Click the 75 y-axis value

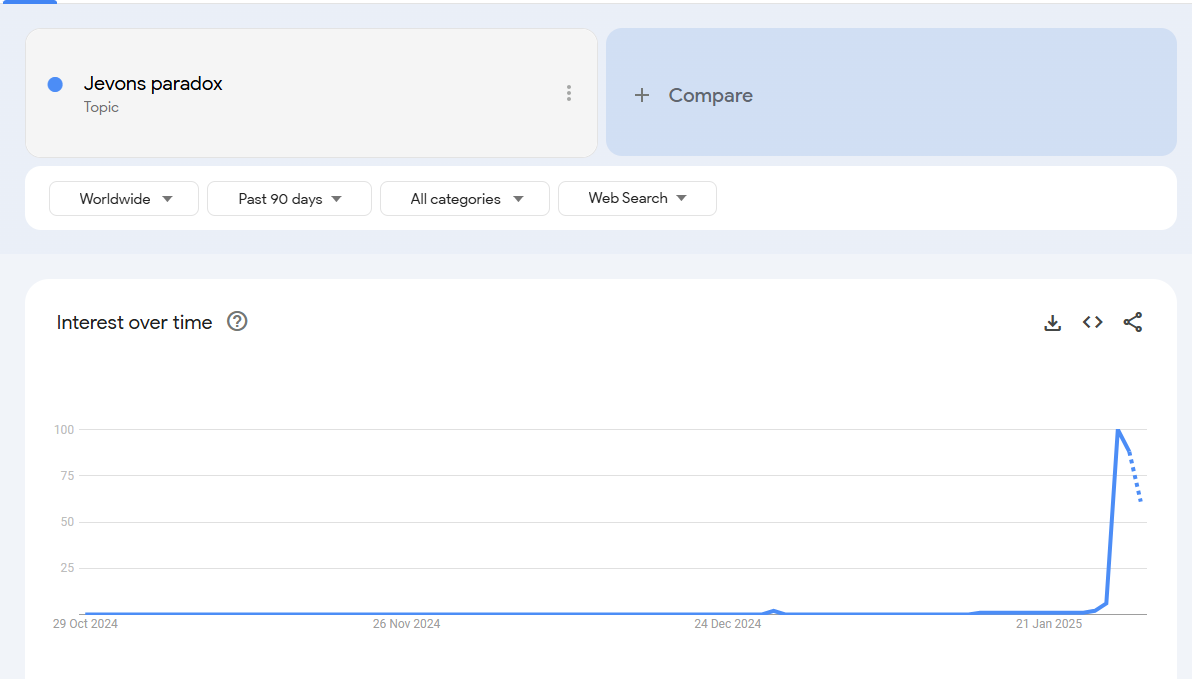point(67,476)
